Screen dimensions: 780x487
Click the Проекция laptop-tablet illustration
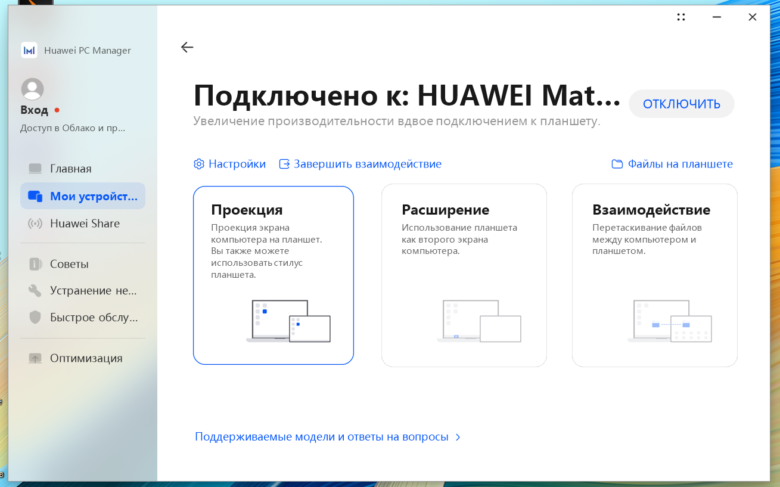tap(289, 321)
